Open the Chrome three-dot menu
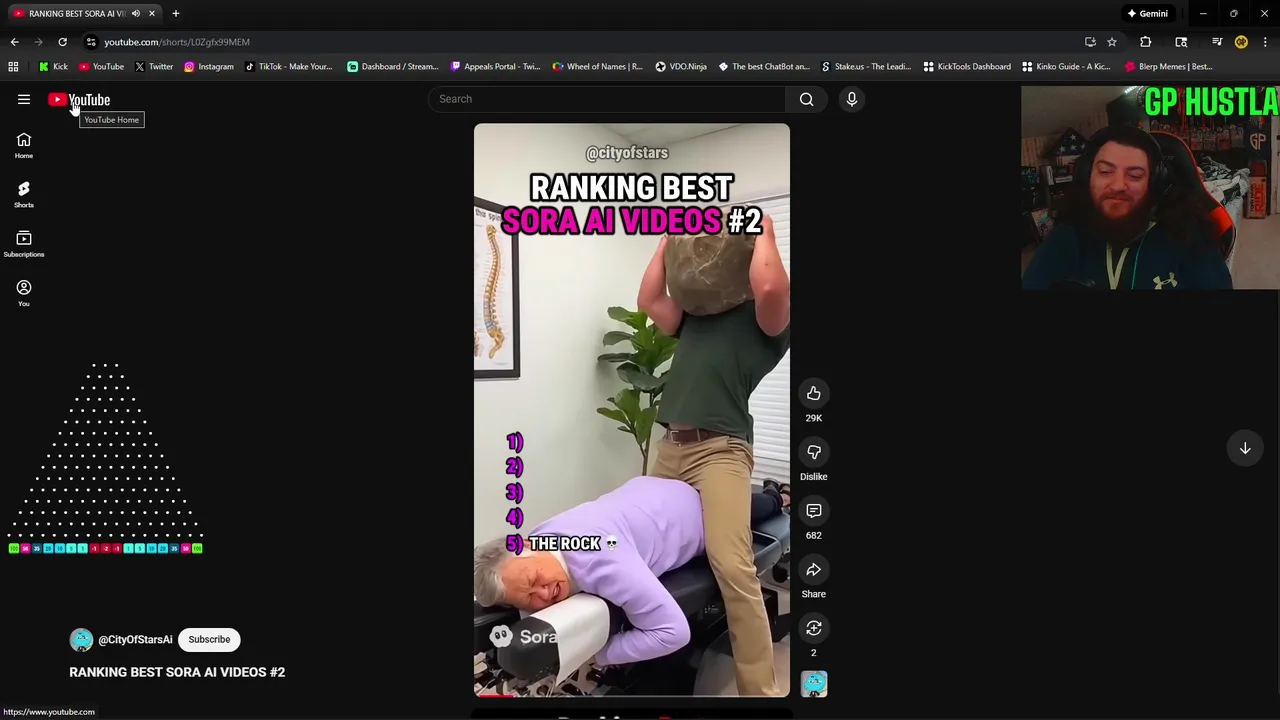 pyautogui.click(x=1265, y=42)
